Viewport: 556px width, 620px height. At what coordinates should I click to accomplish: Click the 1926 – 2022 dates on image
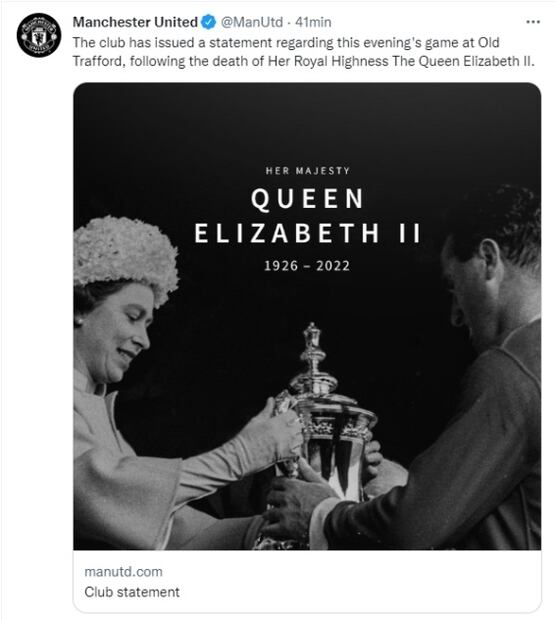point(307,266)
